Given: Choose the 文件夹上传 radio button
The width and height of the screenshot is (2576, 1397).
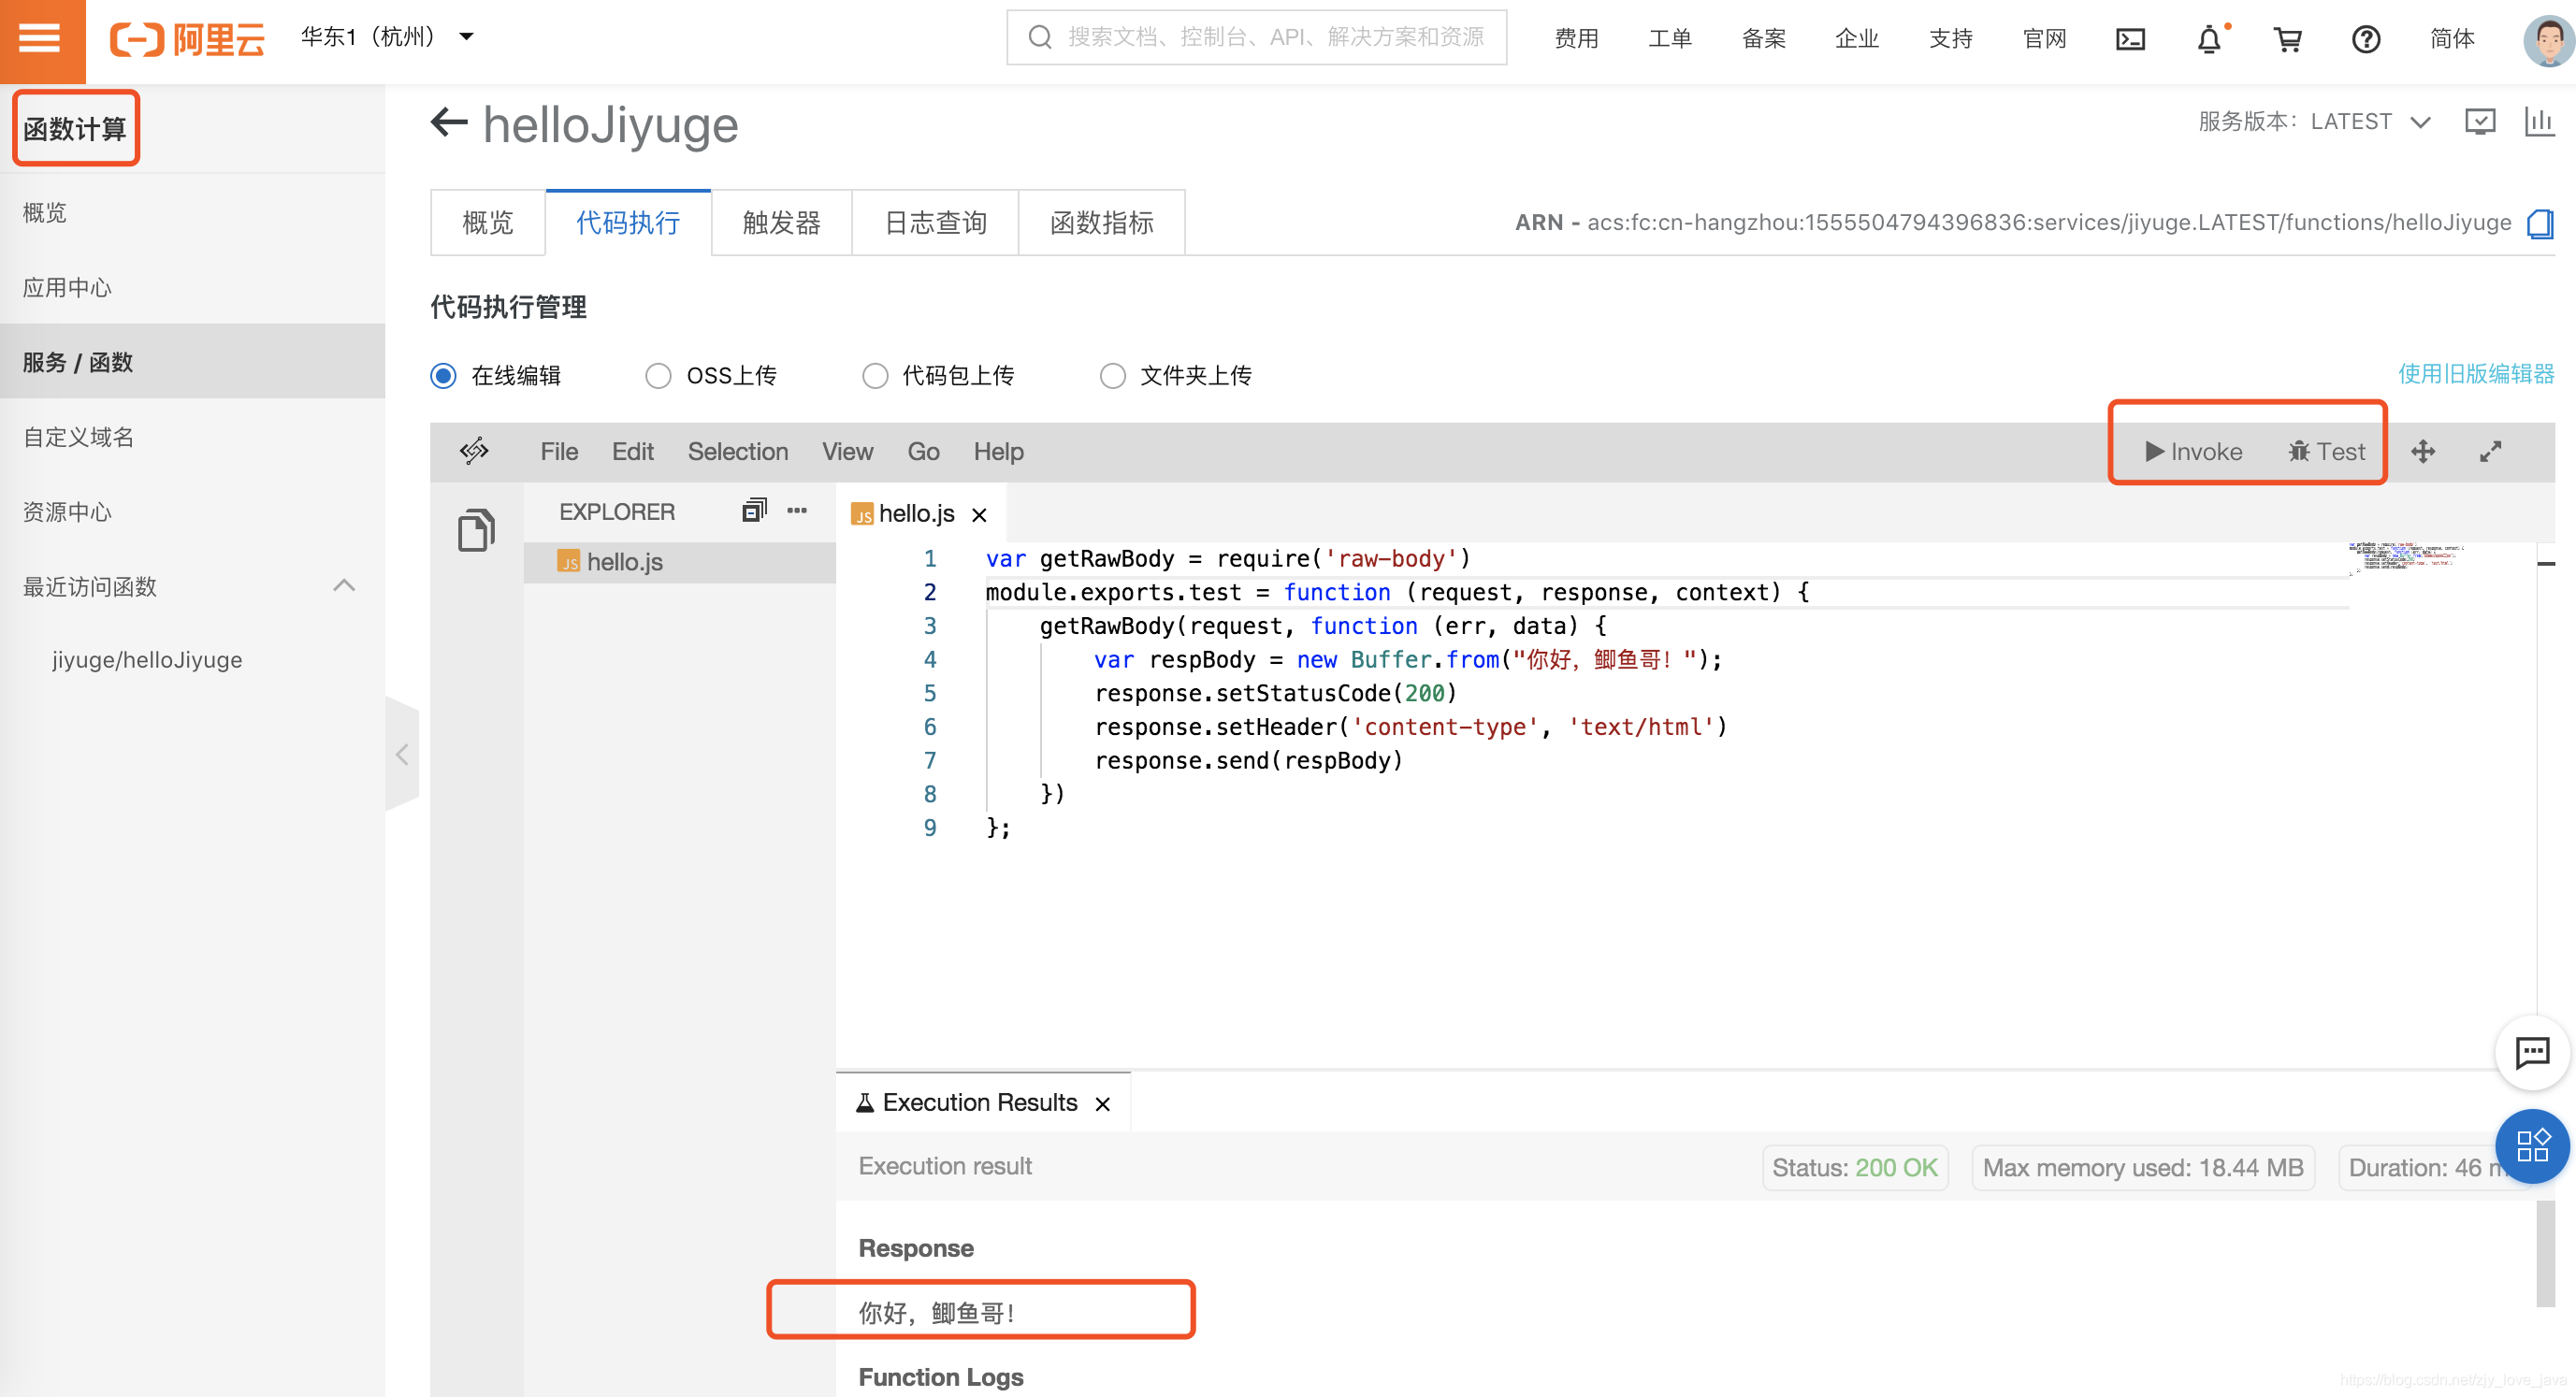Looking at the screenshot, I should click(1112, 376).
